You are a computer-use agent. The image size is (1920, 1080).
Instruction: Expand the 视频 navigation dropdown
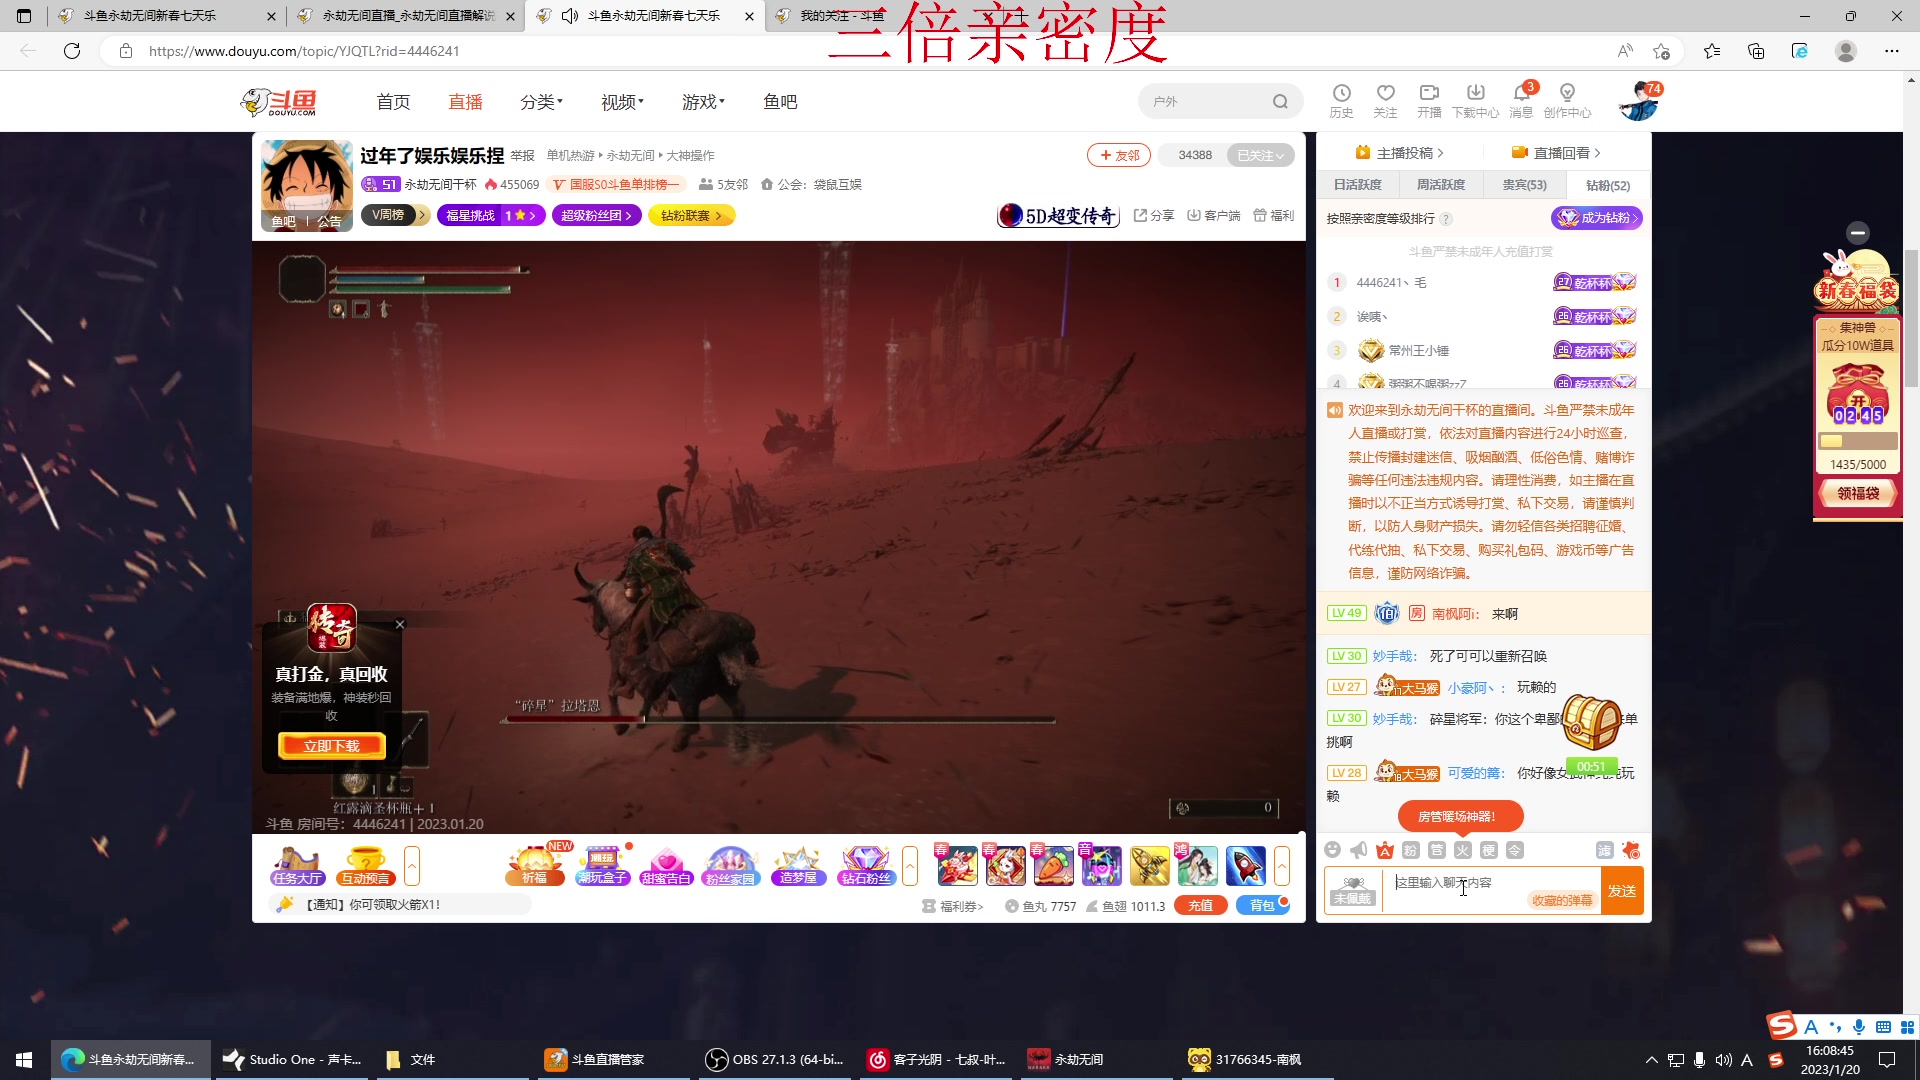pyautogui.click(x=622, y=102)
